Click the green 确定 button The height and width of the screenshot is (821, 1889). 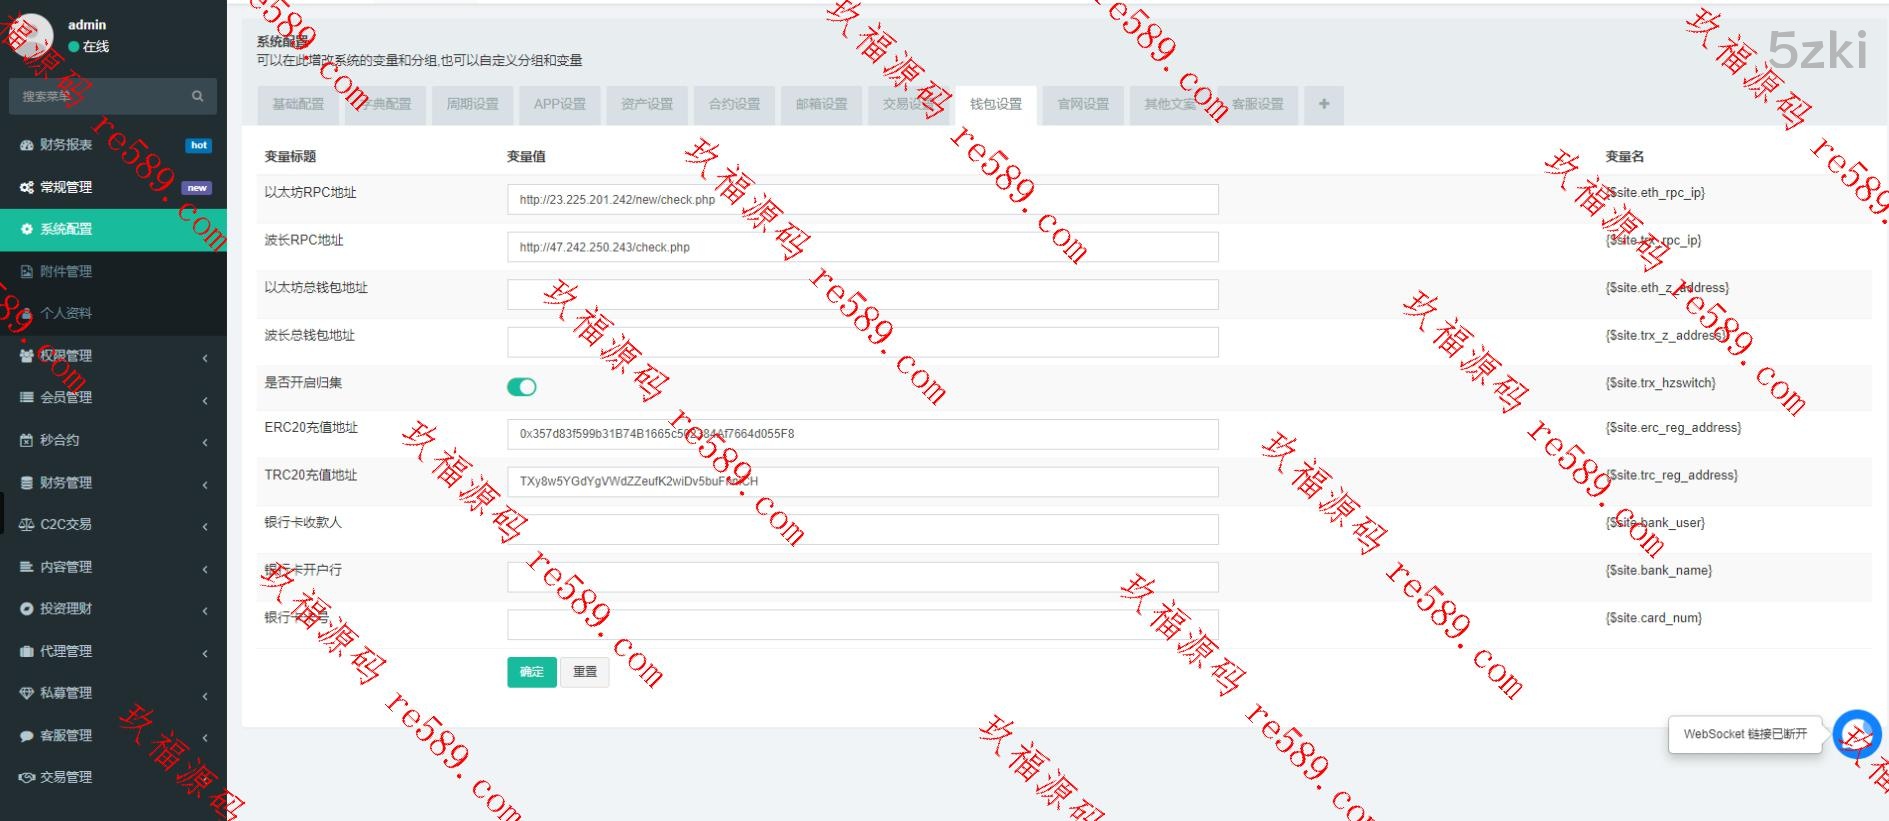(531, 672)
